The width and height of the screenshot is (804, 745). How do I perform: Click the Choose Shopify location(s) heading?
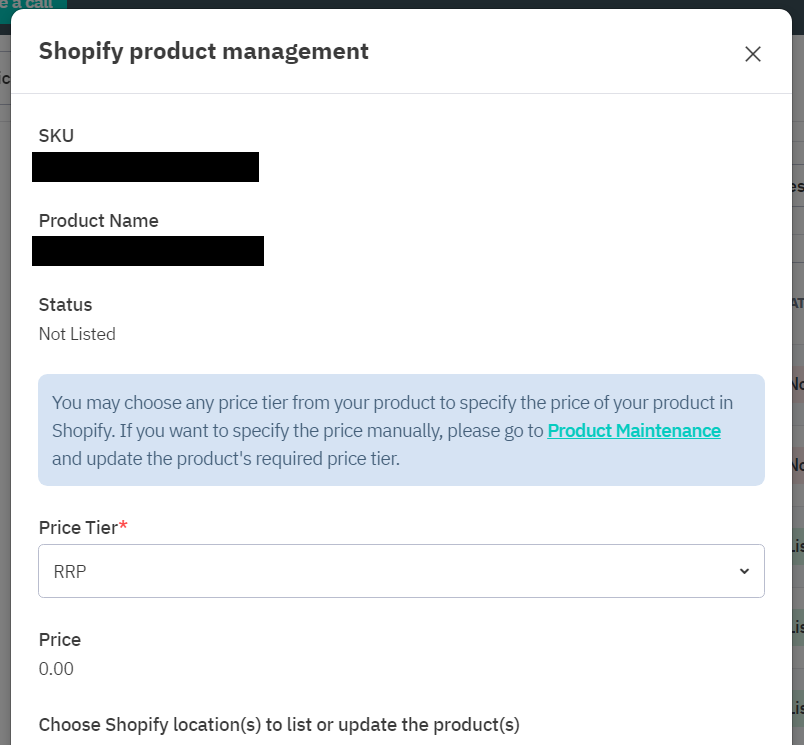click(279, 724)
